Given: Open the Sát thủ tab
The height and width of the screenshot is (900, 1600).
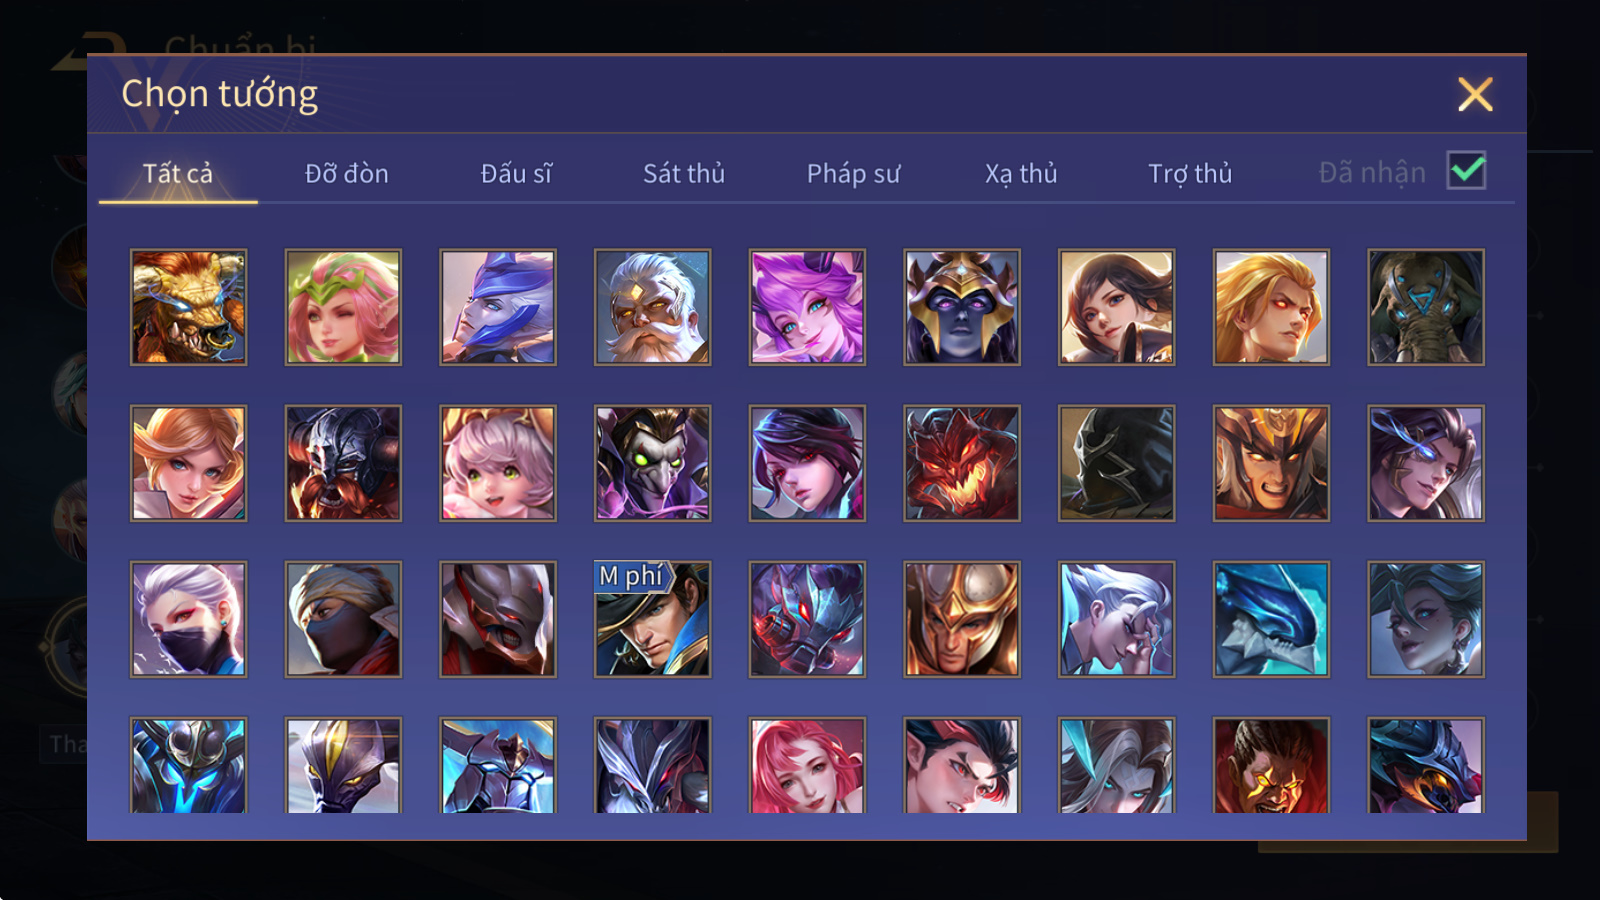Looking at the screenshot, I should coord(684,174).
